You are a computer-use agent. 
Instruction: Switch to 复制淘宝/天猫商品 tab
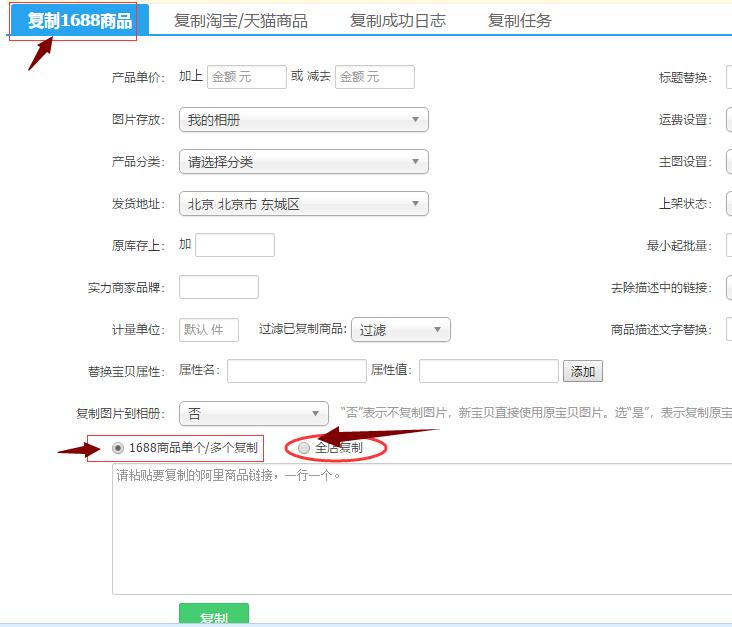pos(240,21)
